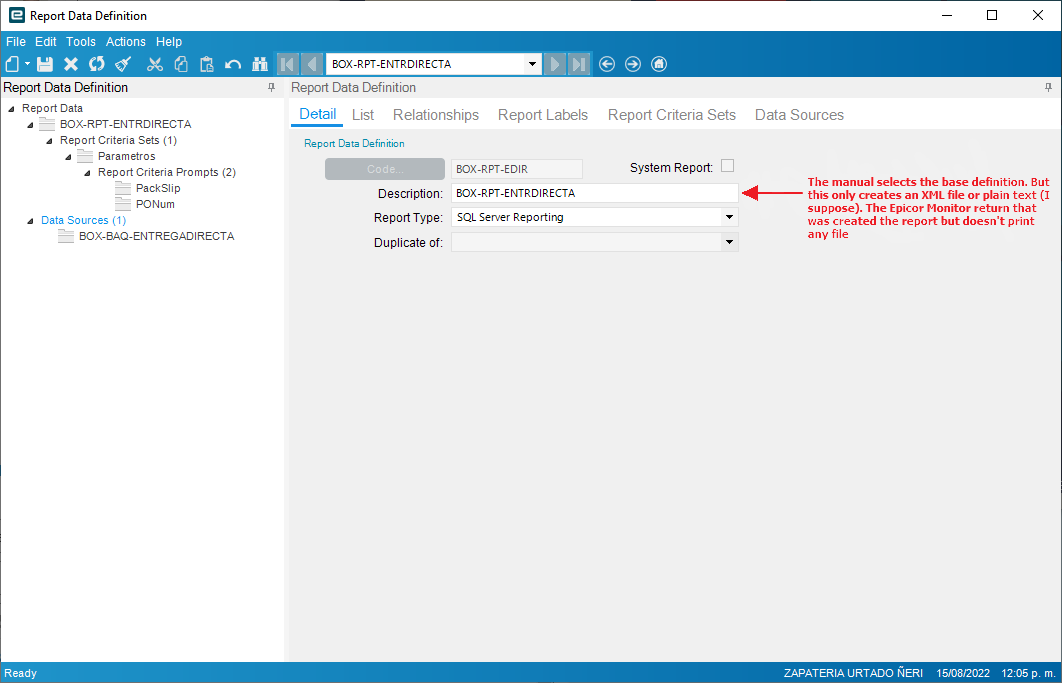Select BOX-RPT-ENTRDIRECTA in the tree
Screen dimensions: 1062x683
pyautogui.click(x=125, y=124)
